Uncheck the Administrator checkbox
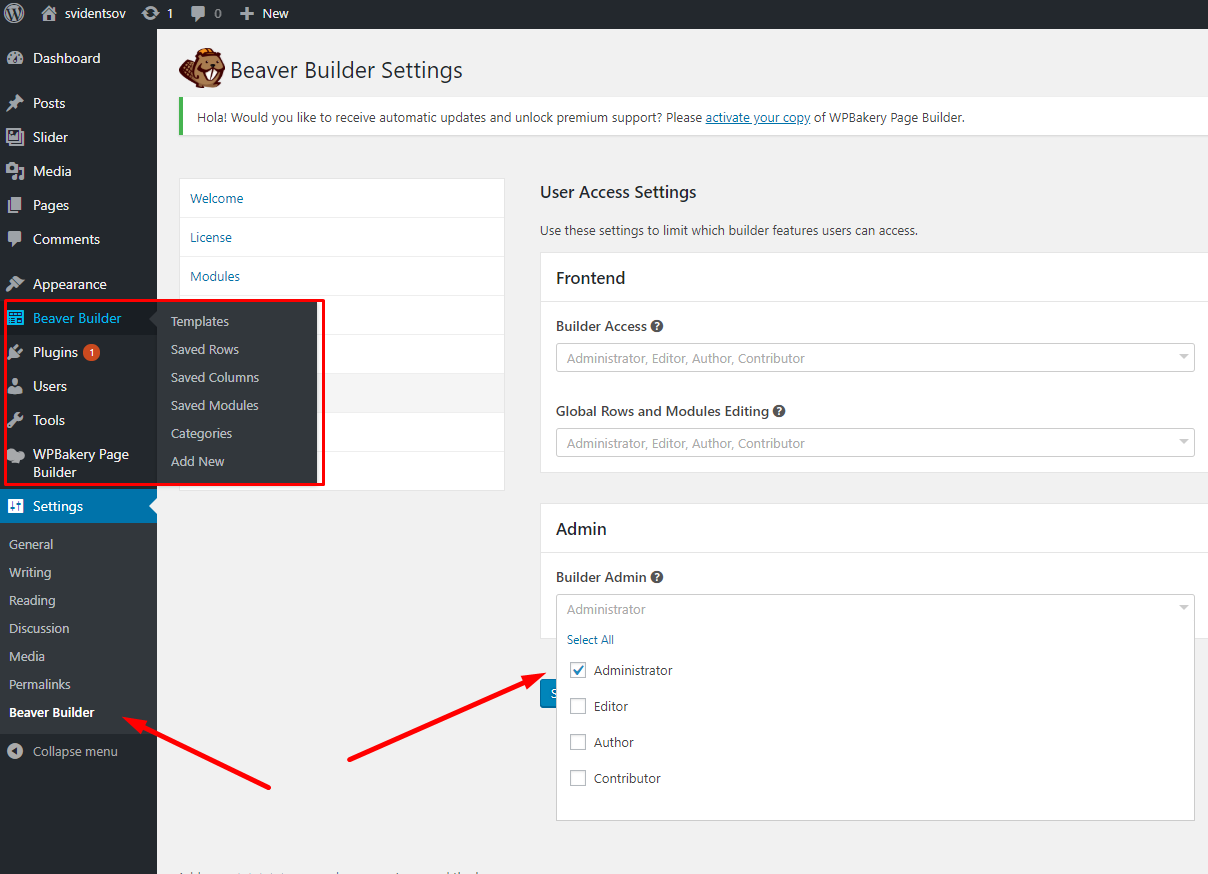The width and height of the screenshot is (1208, 874). pos(578,670)
